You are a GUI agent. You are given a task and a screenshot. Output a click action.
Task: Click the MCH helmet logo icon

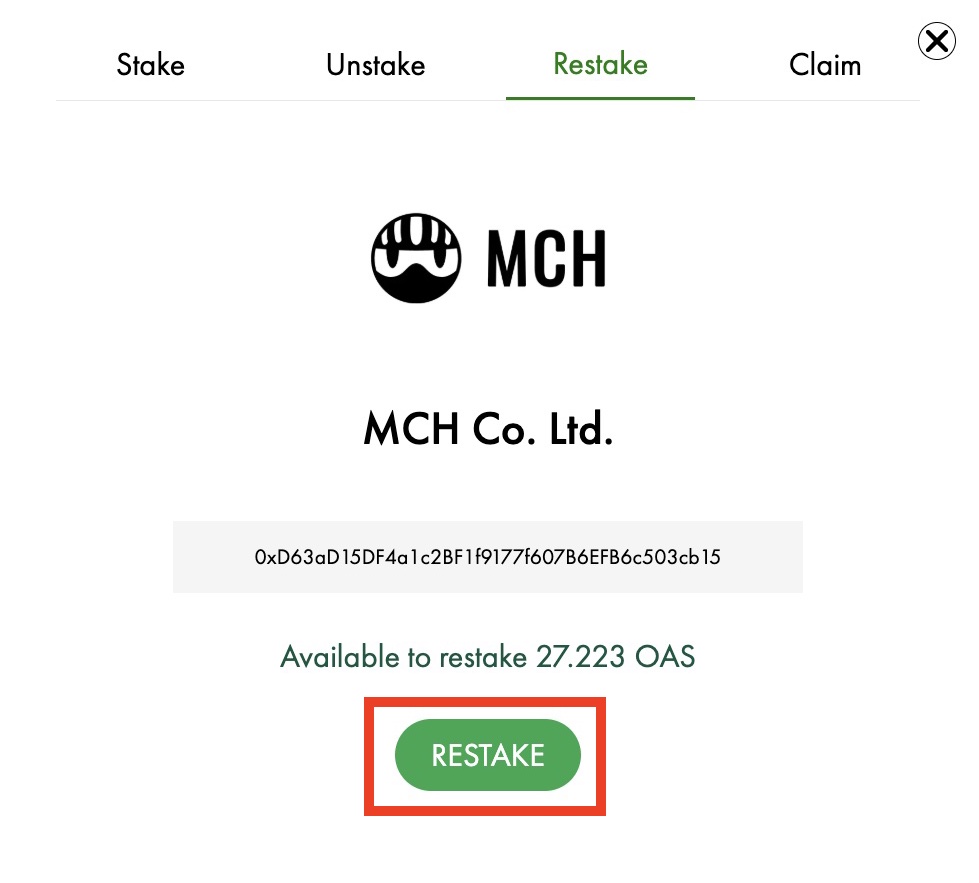coord(416,258)
